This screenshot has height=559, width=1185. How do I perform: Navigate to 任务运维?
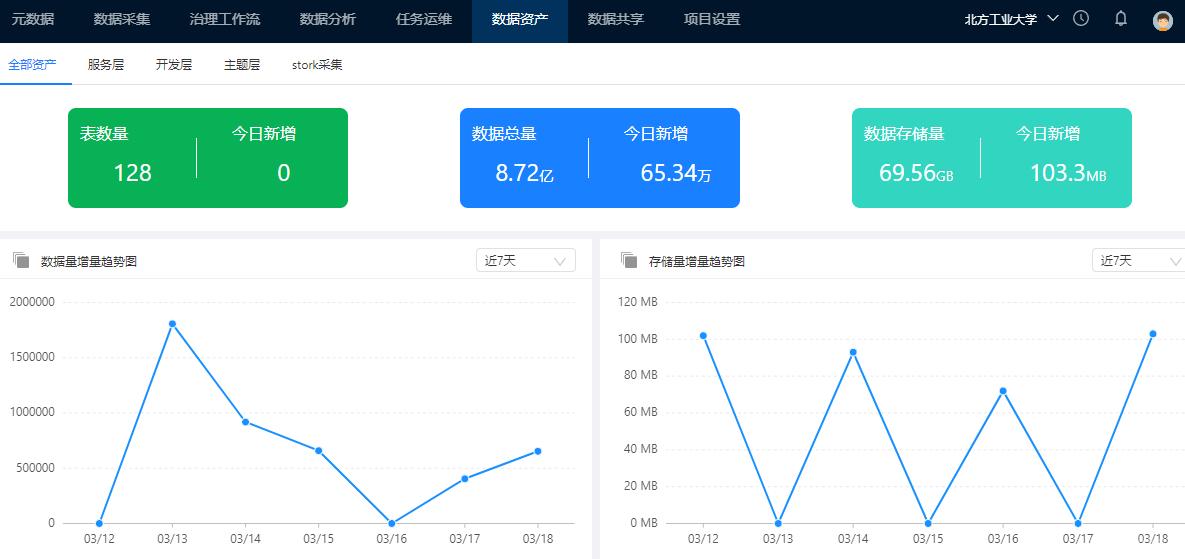point(423,19)
